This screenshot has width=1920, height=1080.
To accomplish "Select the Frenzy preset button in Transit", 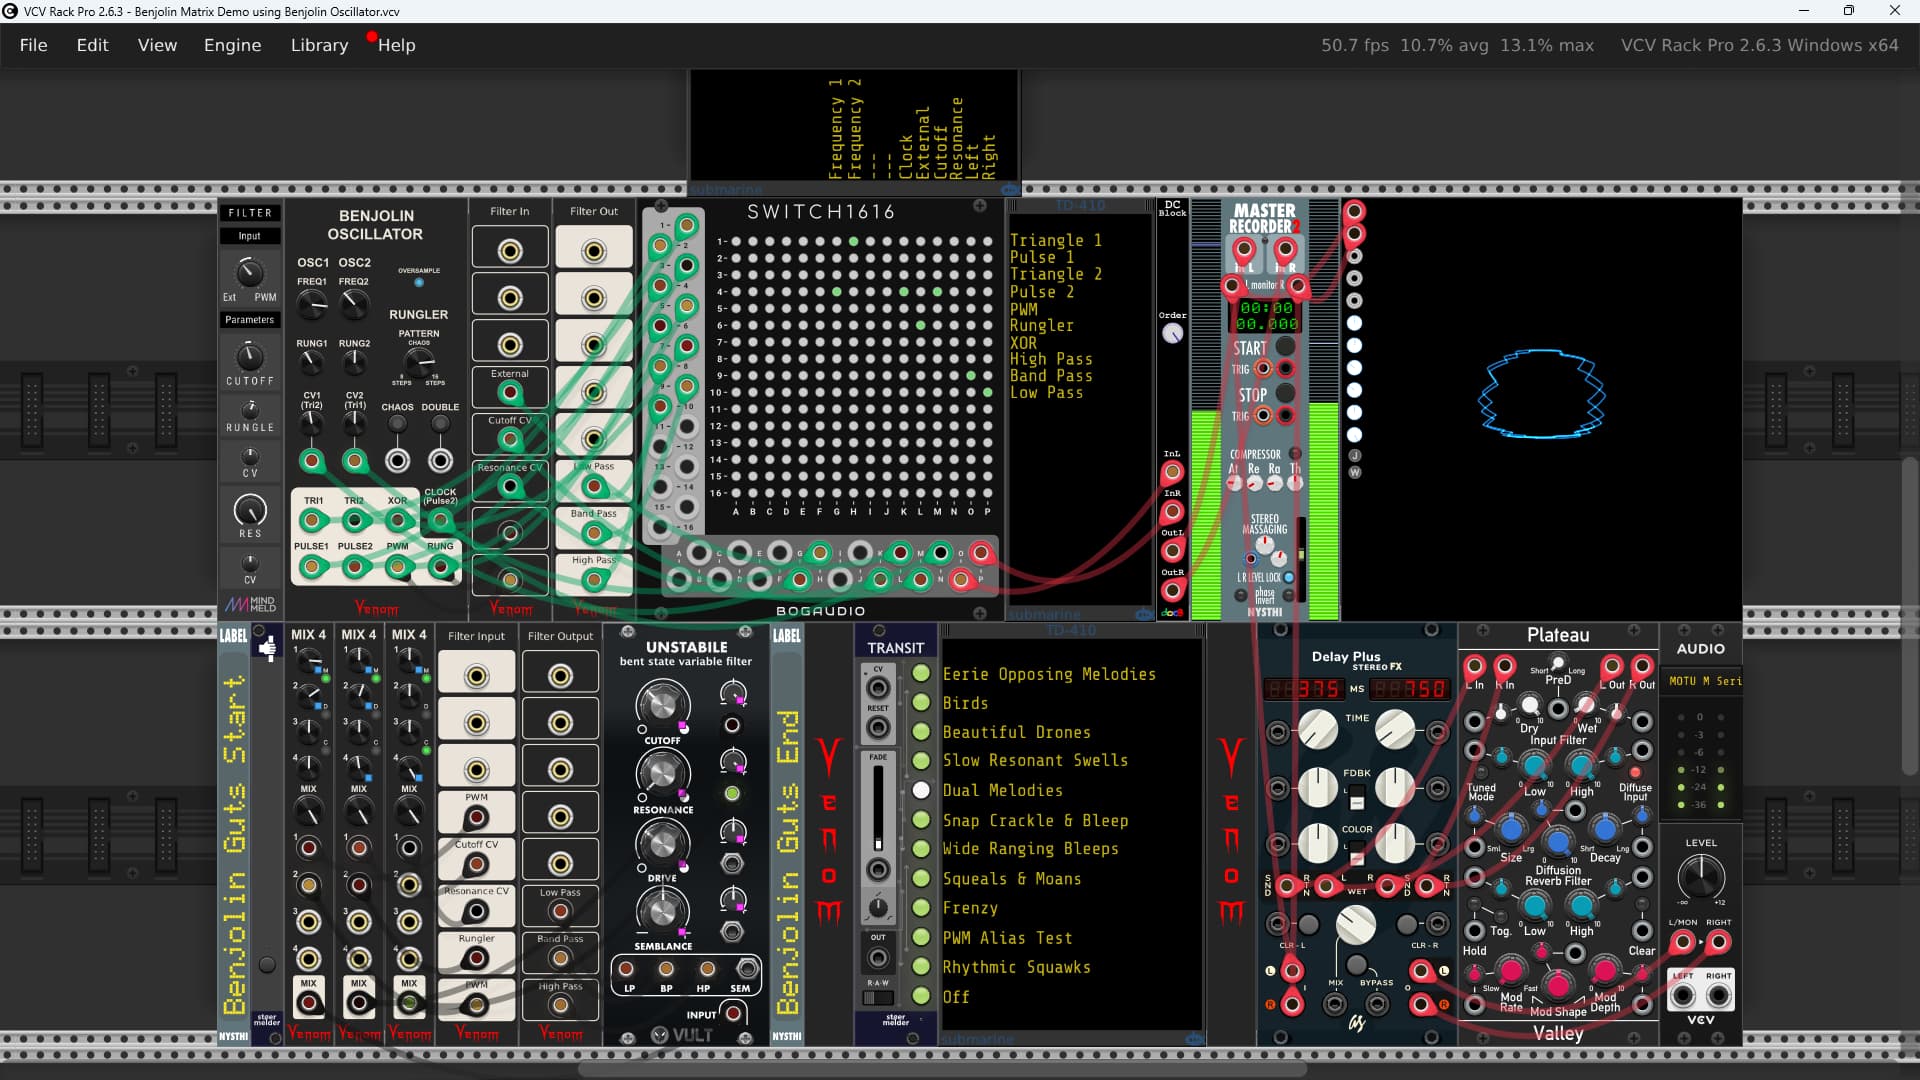I will point(921,908).
